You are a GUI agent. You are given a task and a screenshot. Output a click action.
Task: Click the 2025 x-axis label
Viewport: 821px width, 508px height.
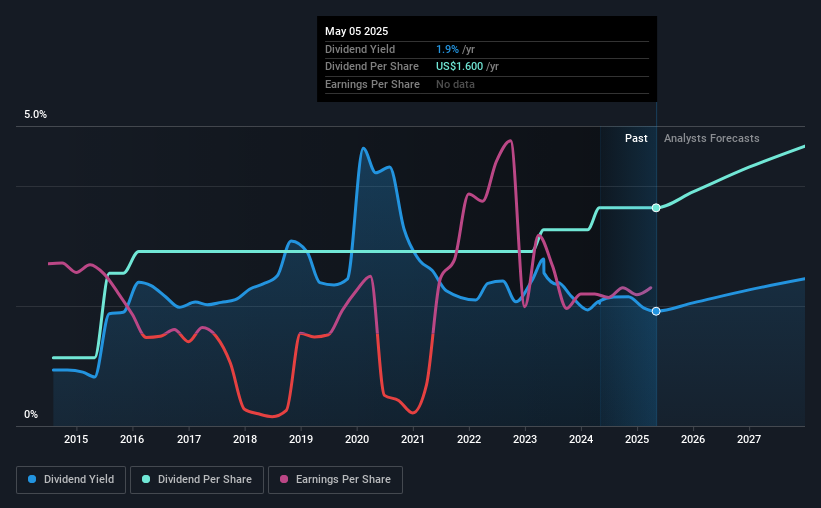point(637,439)
